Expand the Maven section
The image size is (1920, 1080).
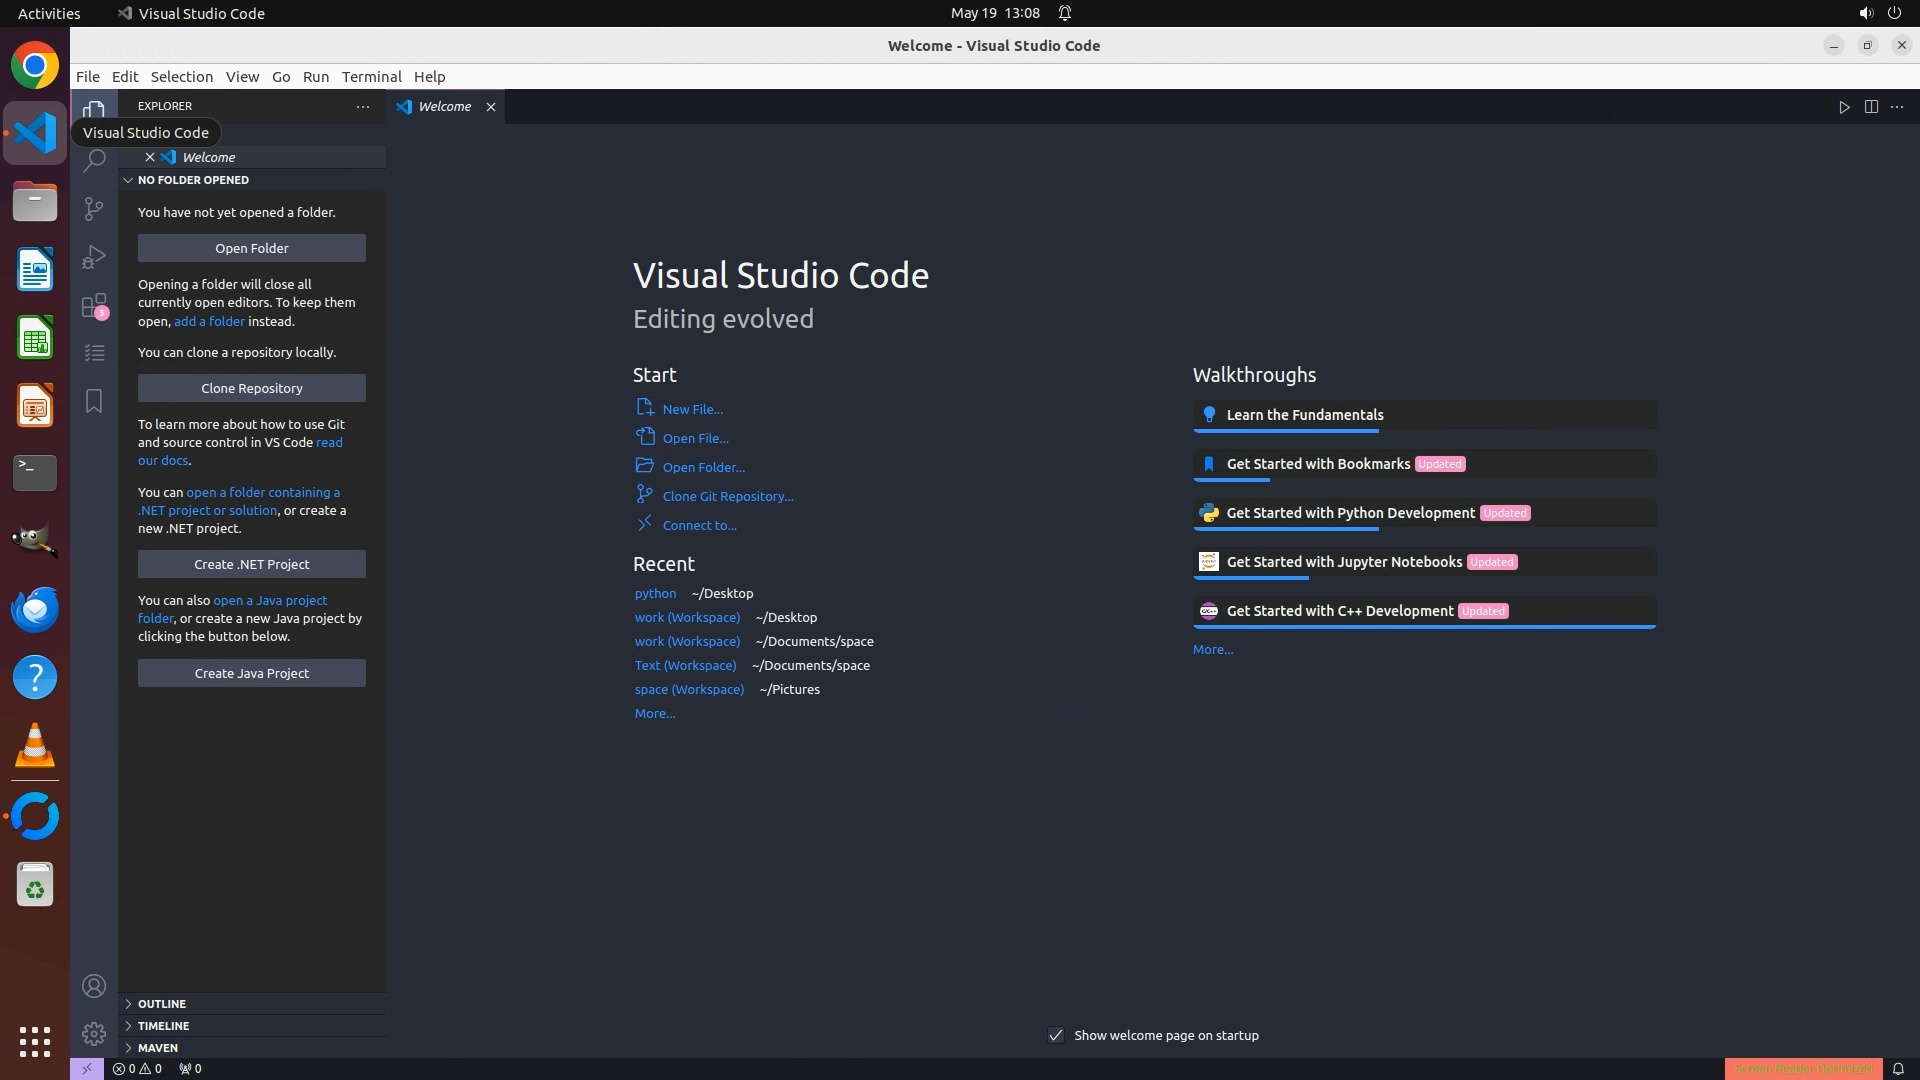158,1048
